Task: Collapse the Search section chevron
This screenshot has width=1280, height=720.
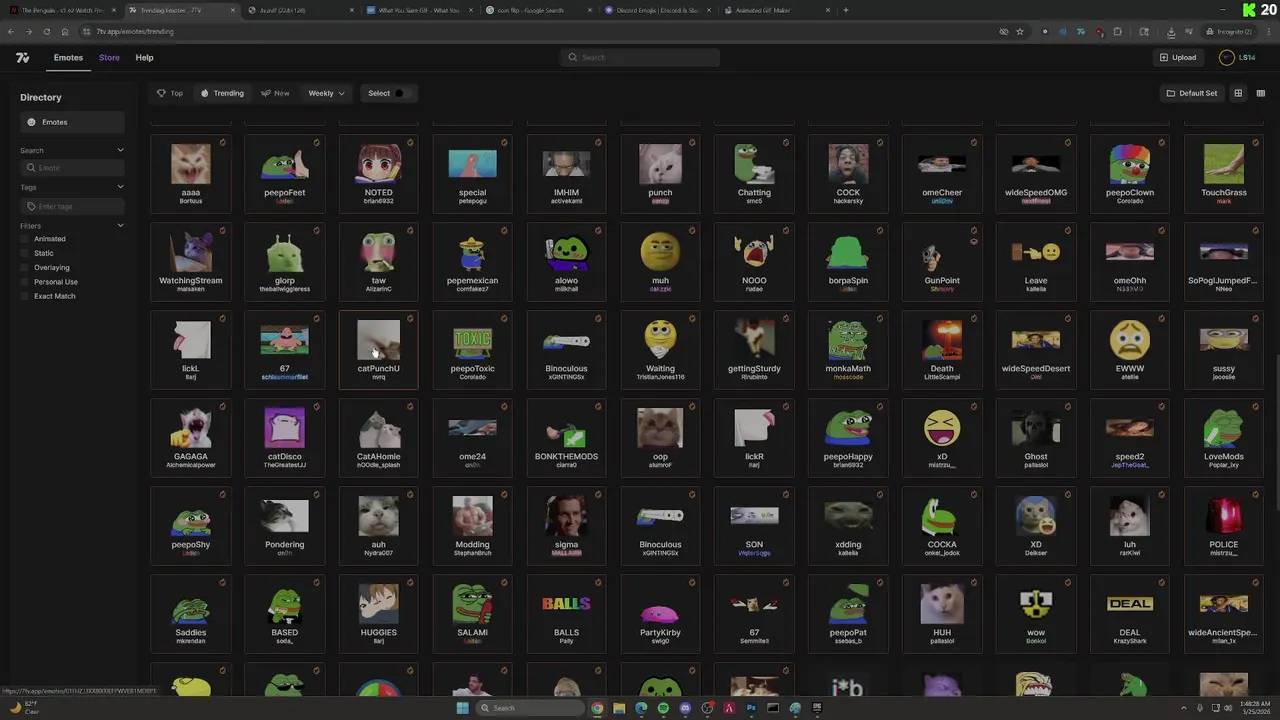Action: tap(120, 150)
